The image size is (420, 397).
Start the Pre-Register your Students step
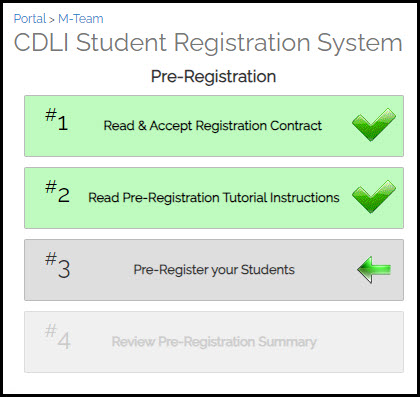pyautogui.click(x=214, y=270)
